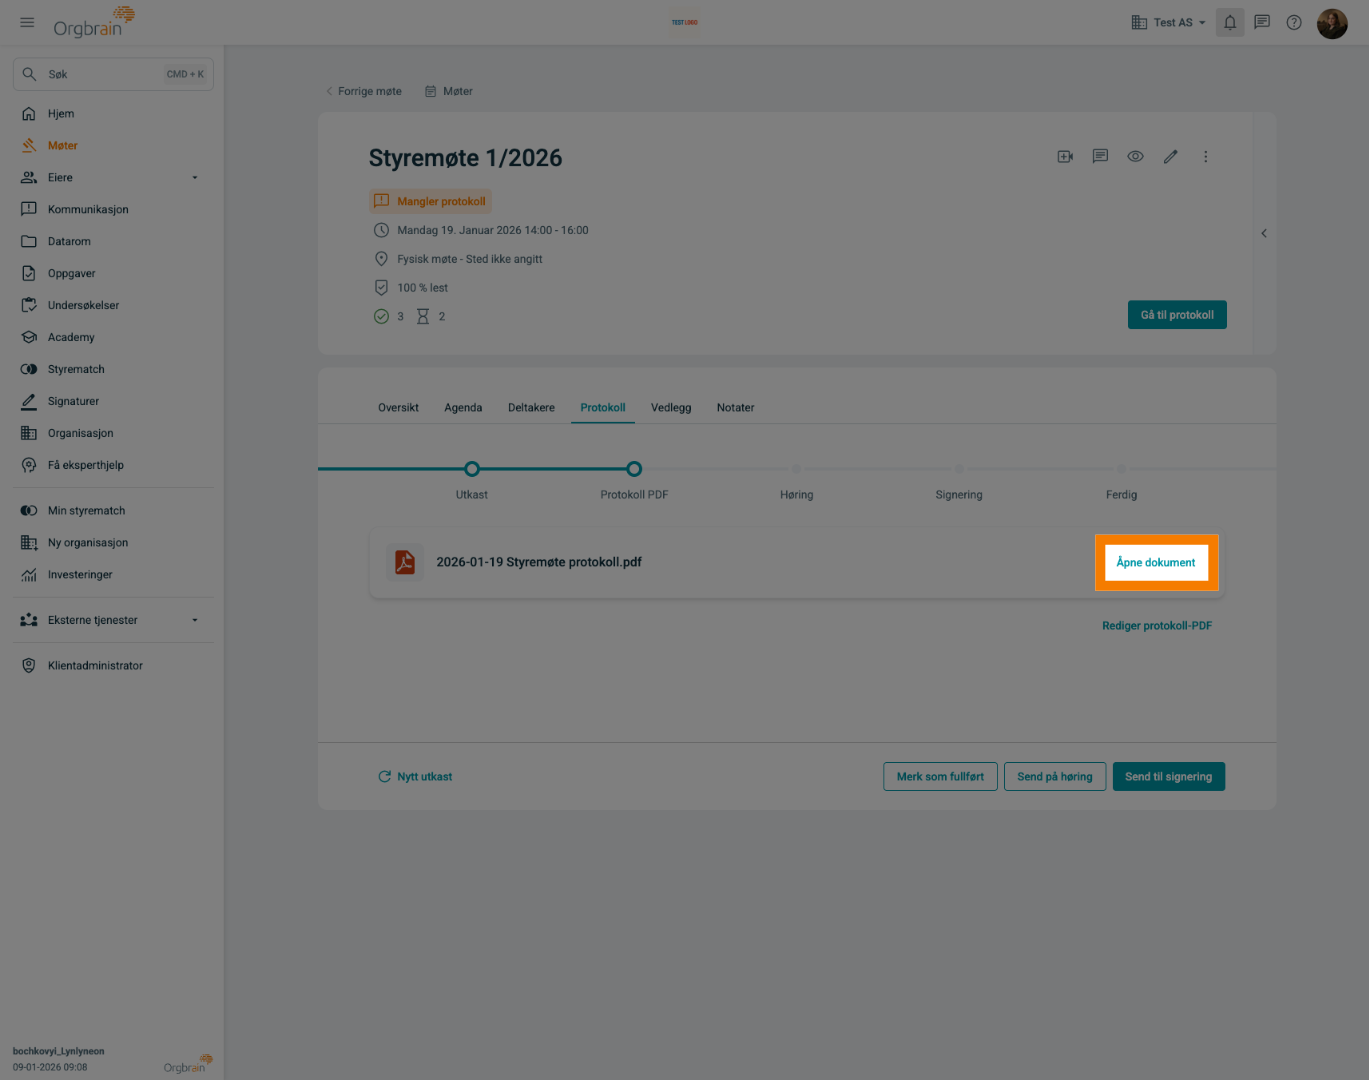Viewport: 1369px width, 1080px height.
Task: Navigate to Møter breadcrumb link
Action: 449,91
